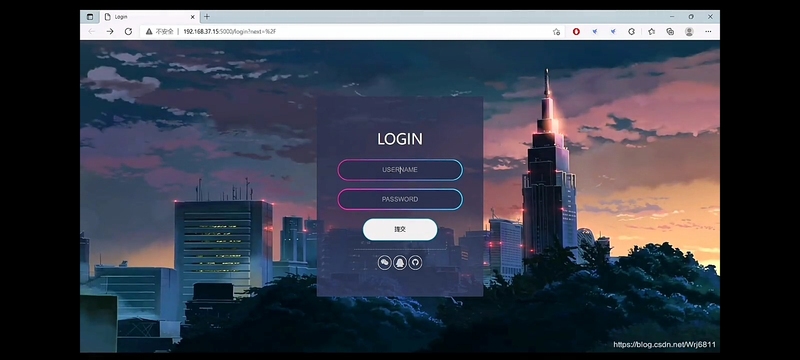This screenshot has width=800, height=360.
Task: Focus the USERNAME input field
Action: coord(400,170)
